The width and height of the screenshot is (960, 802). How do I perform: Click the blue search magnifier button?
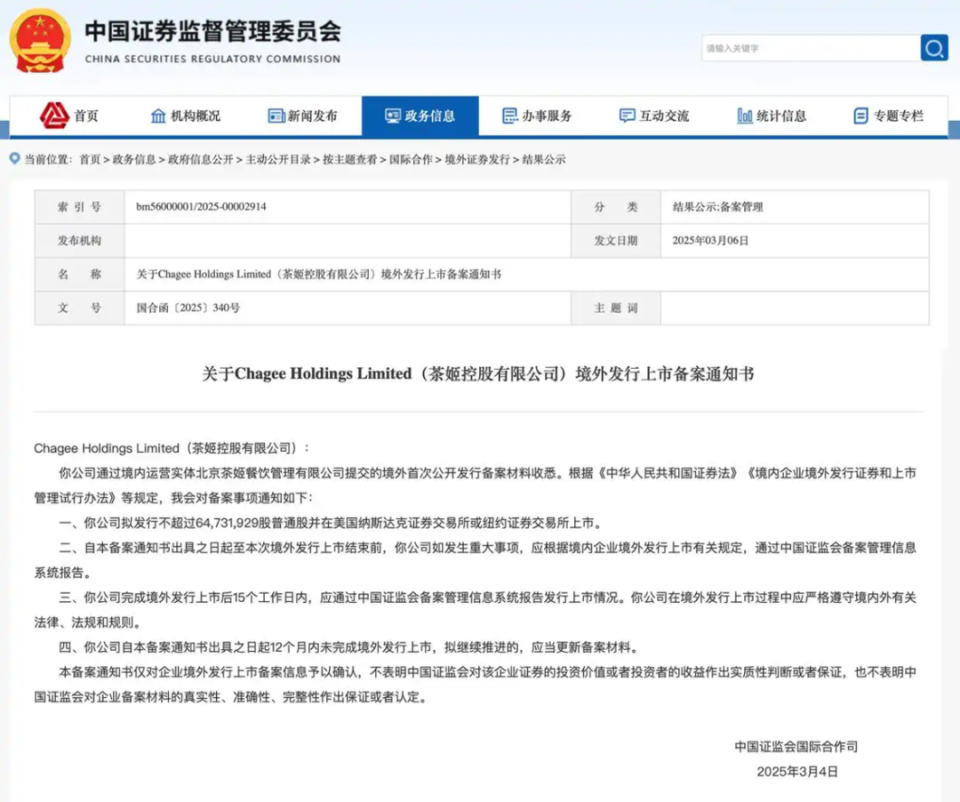(934, 48)
